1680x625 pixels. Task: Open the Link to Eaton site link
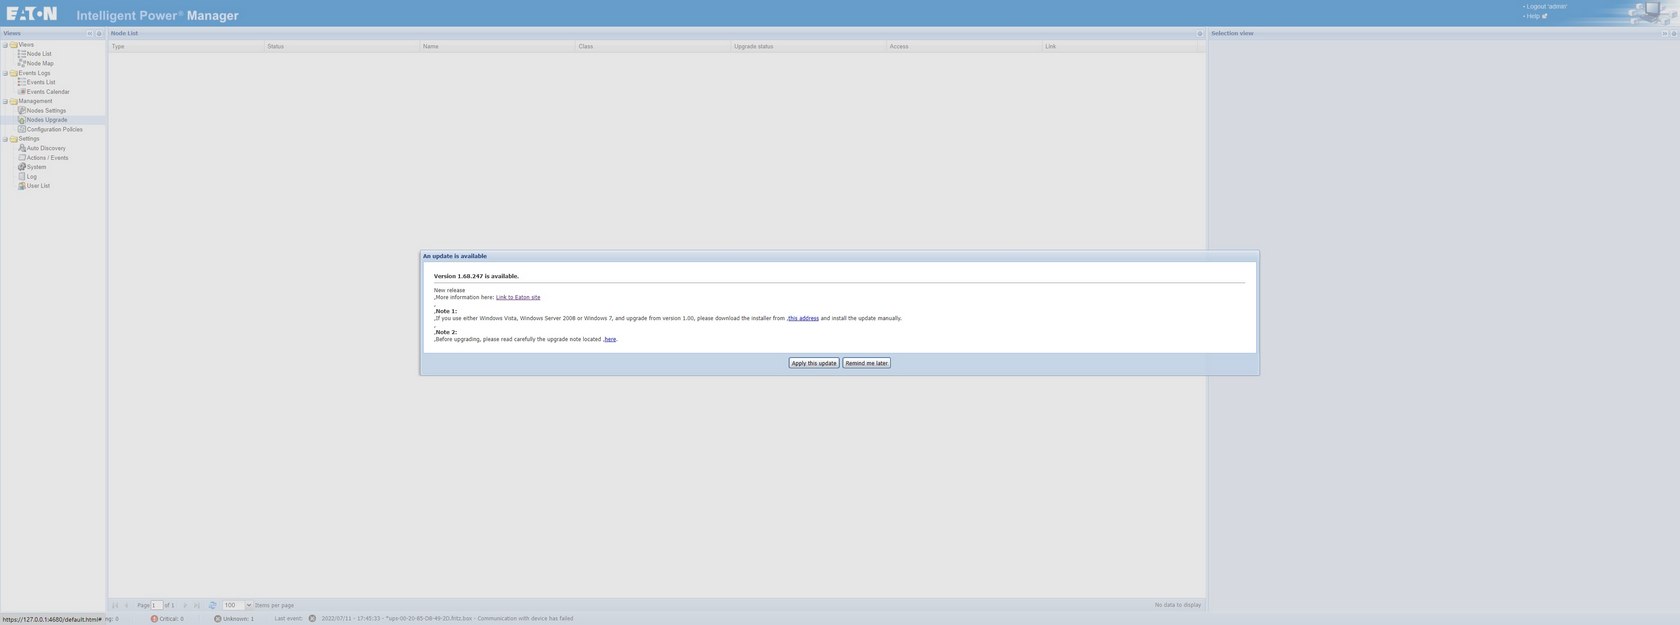pyautogui.click(x=518, y=297)
